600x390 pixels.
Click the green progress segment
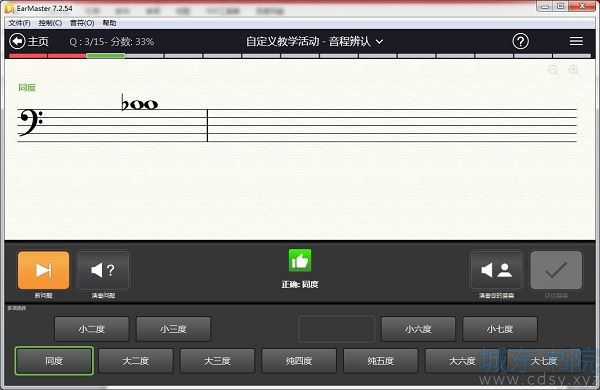point(106,56)
